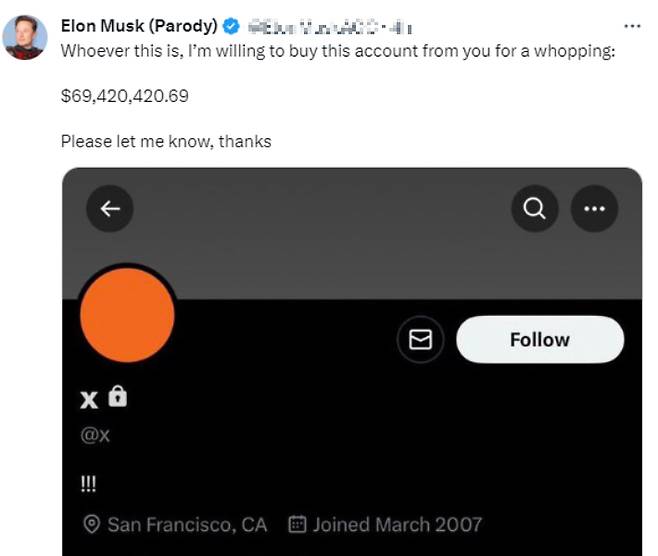This screenshot has width=658, height=556.
Task: Click the orange profile avatar circle
Action: 127,315
